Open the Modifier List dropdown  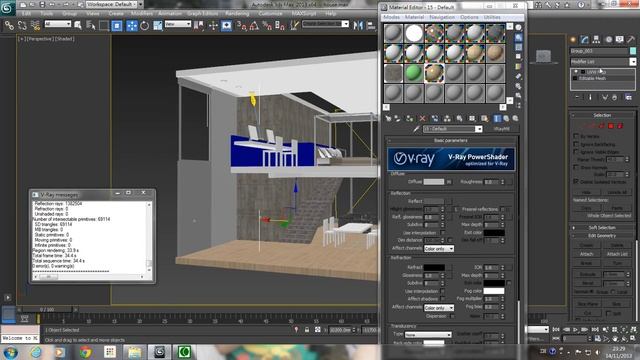click(x=603, y=62)
